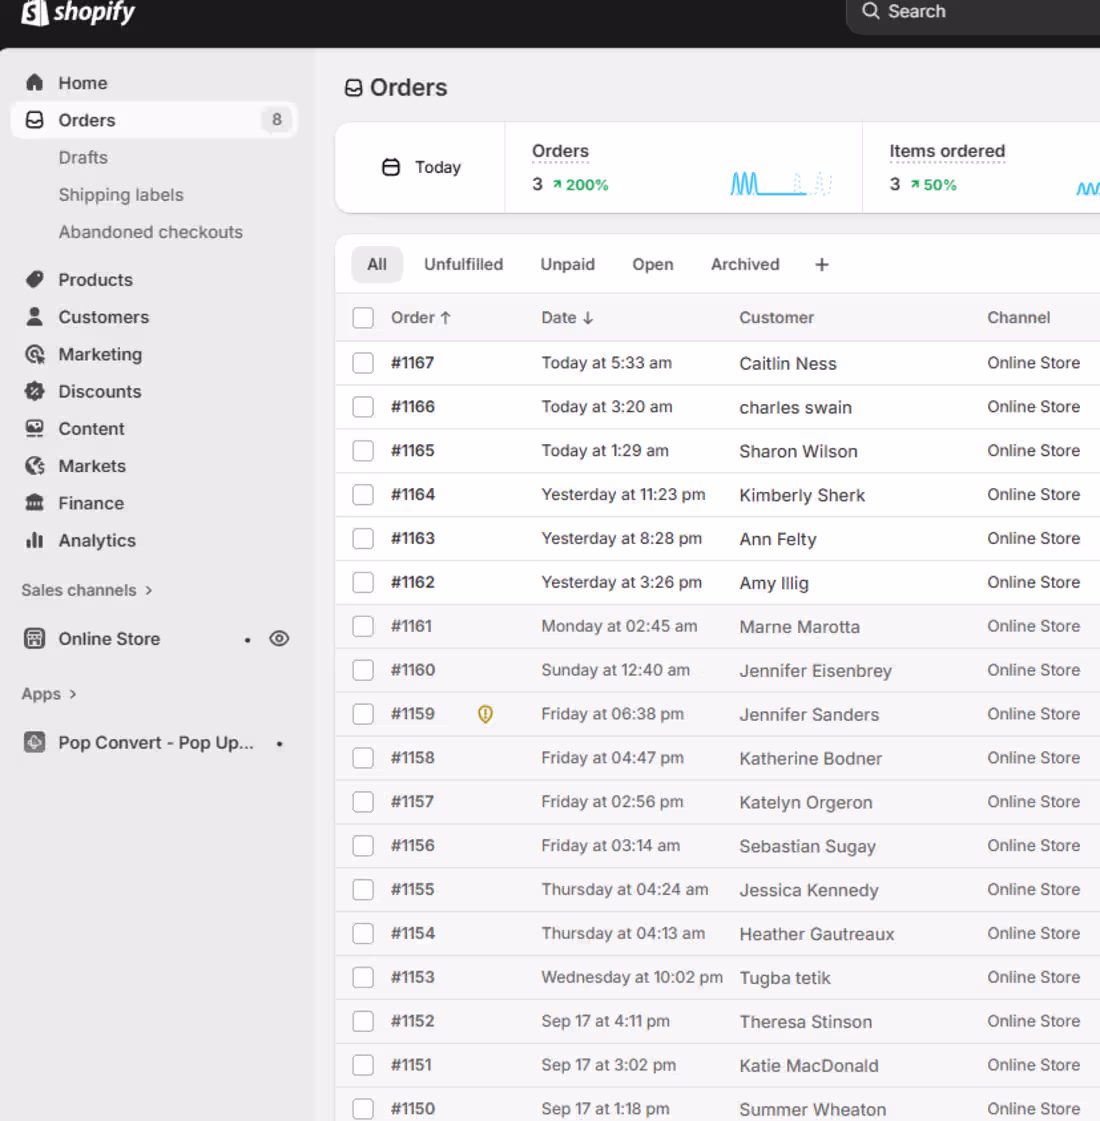
Task: View Online Store via eye icon
Action: click(279, 638)
